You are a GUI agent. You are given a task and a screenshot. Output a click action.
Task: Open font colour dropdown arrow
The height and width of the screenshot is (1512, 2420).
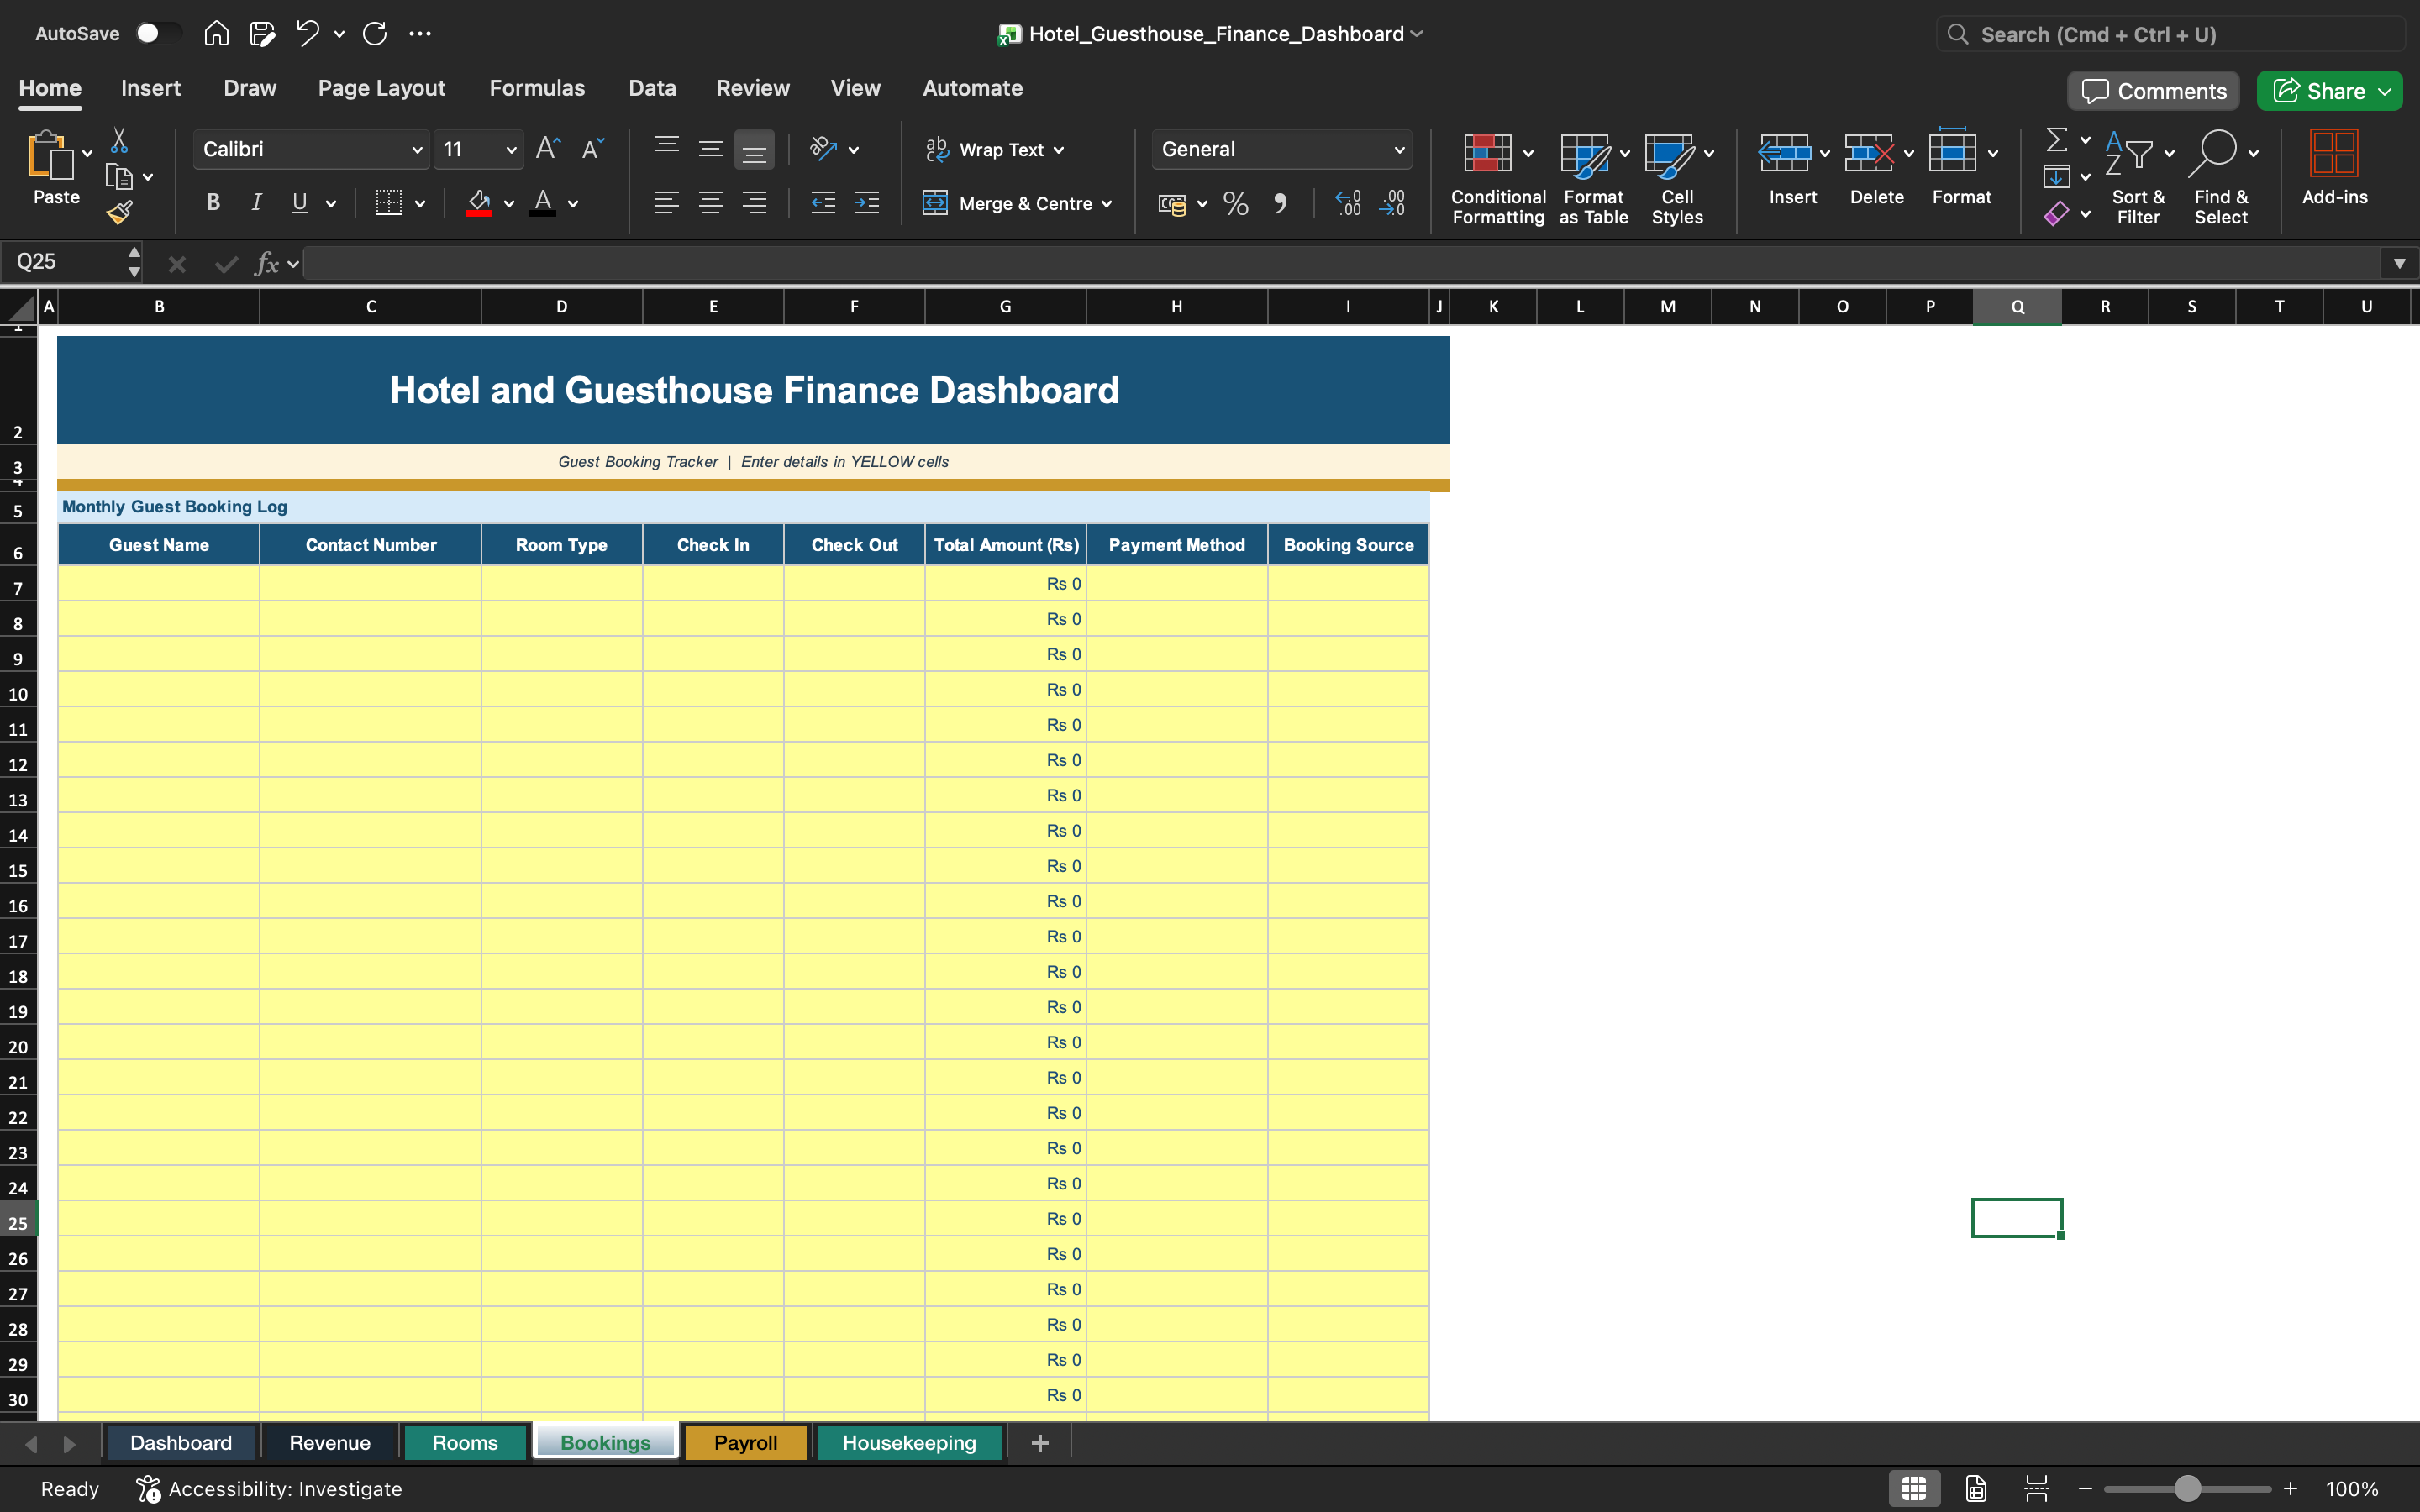coord(573,204)
